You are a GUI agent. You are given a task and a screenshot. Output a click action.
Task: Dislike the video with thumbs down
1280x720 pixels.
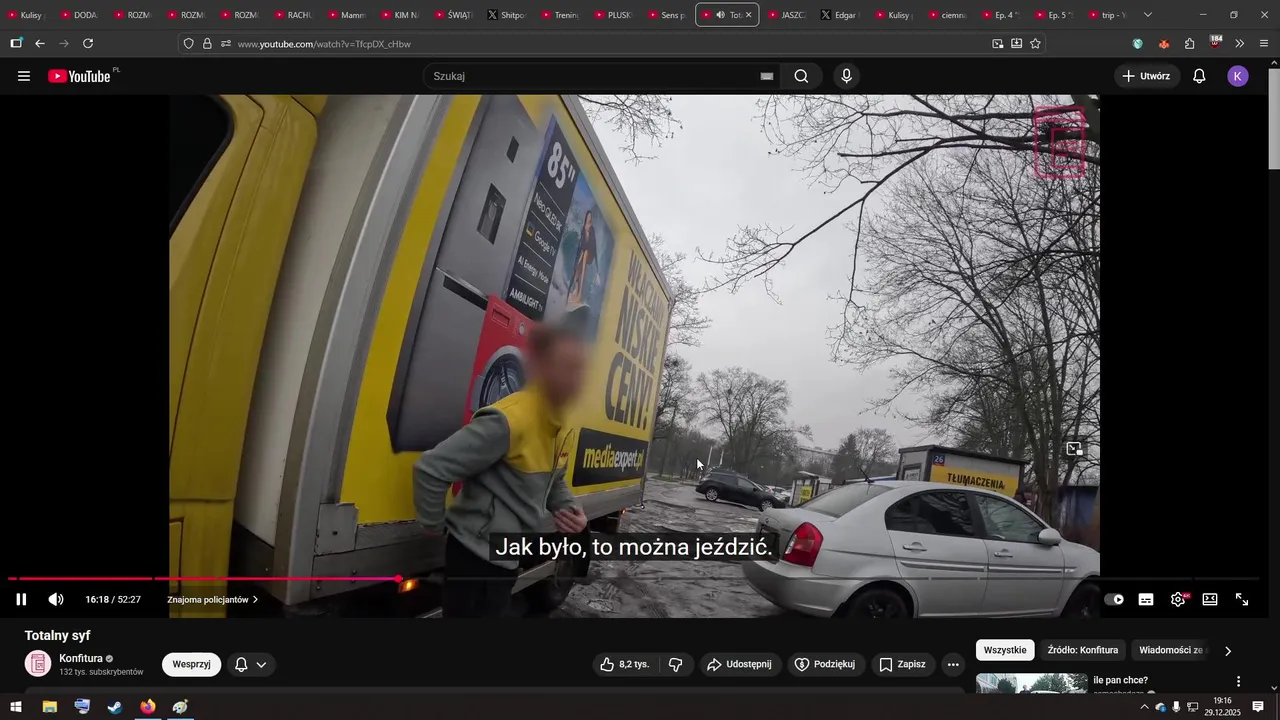pyautogui.click(x=676, y=664)
